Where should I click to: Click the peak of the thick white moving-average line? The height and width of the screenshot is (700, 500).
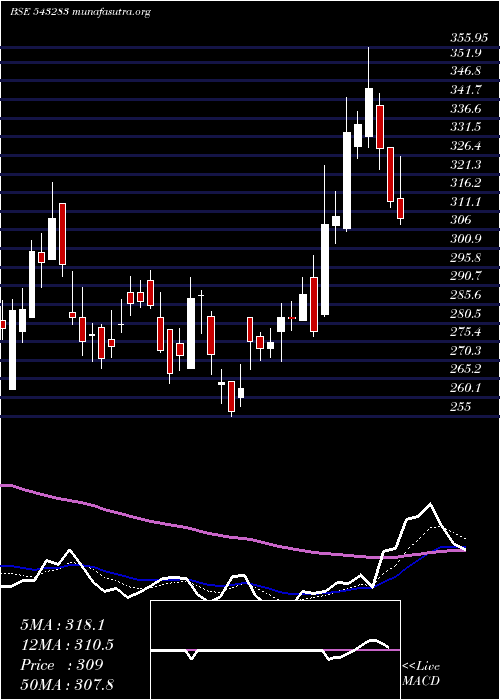pos(430,504)
